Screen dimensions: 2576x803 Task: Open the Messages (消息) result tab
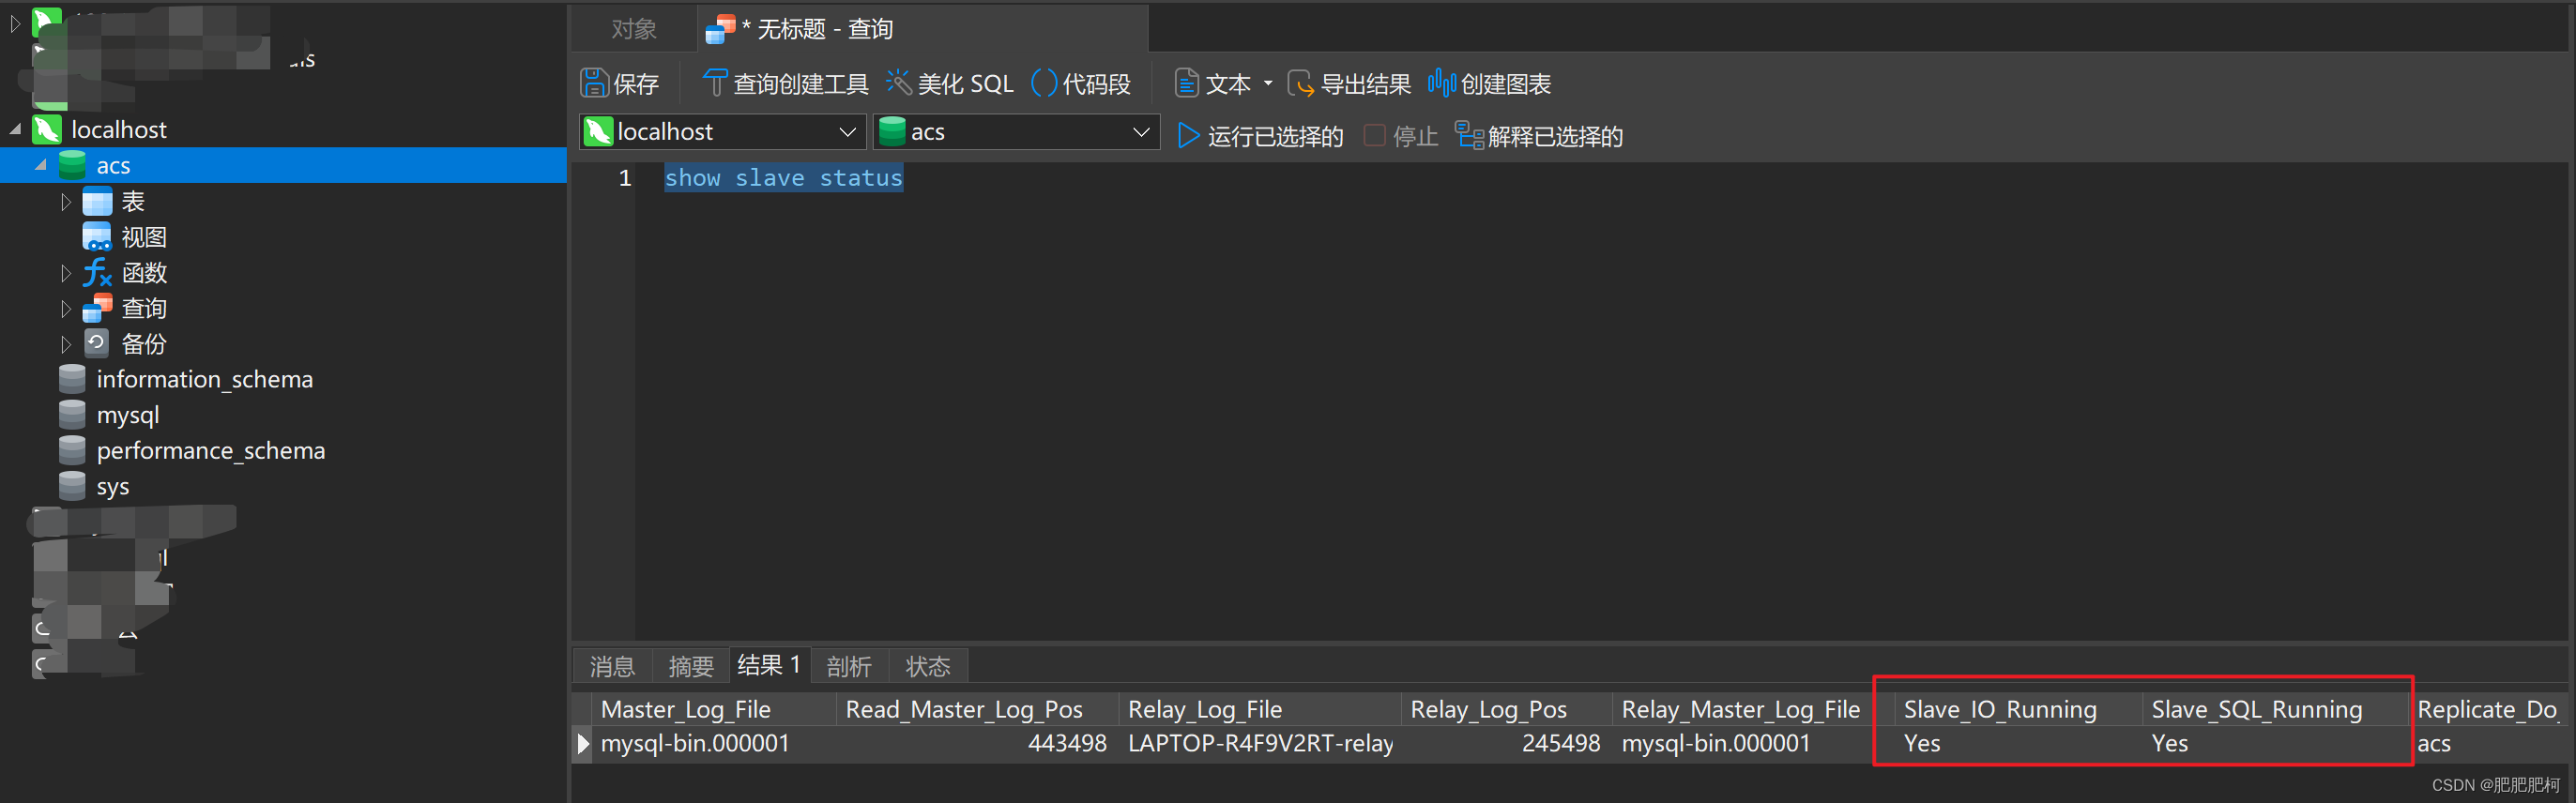click(612, 666)
